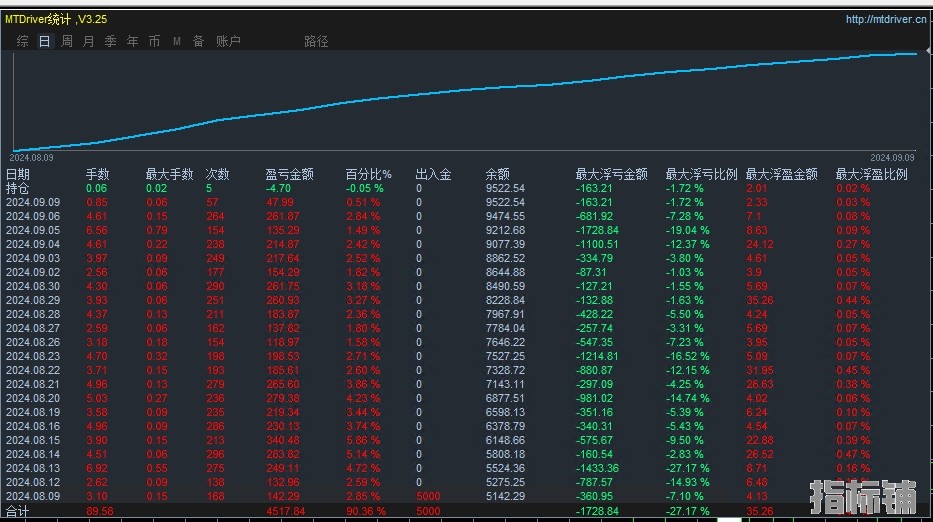This screenshot has height=522, width=933.
Task: Click the 日期 column header
Action: (x=18, y=174)
